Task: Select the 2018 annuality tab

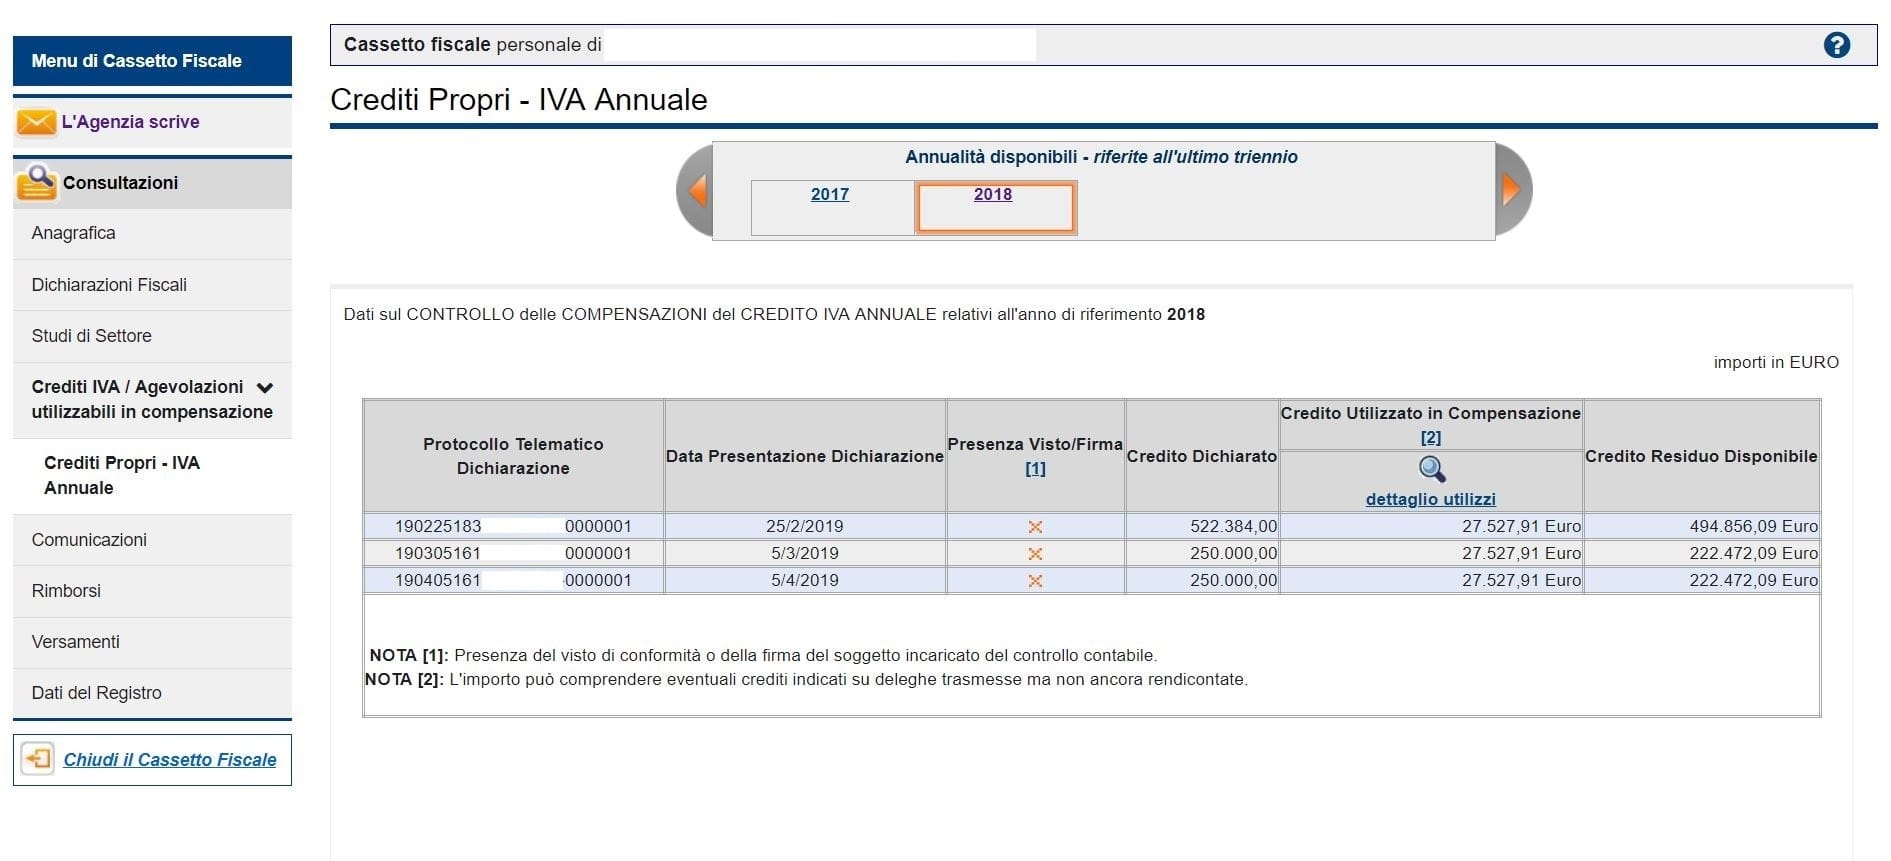Action: 993,194
